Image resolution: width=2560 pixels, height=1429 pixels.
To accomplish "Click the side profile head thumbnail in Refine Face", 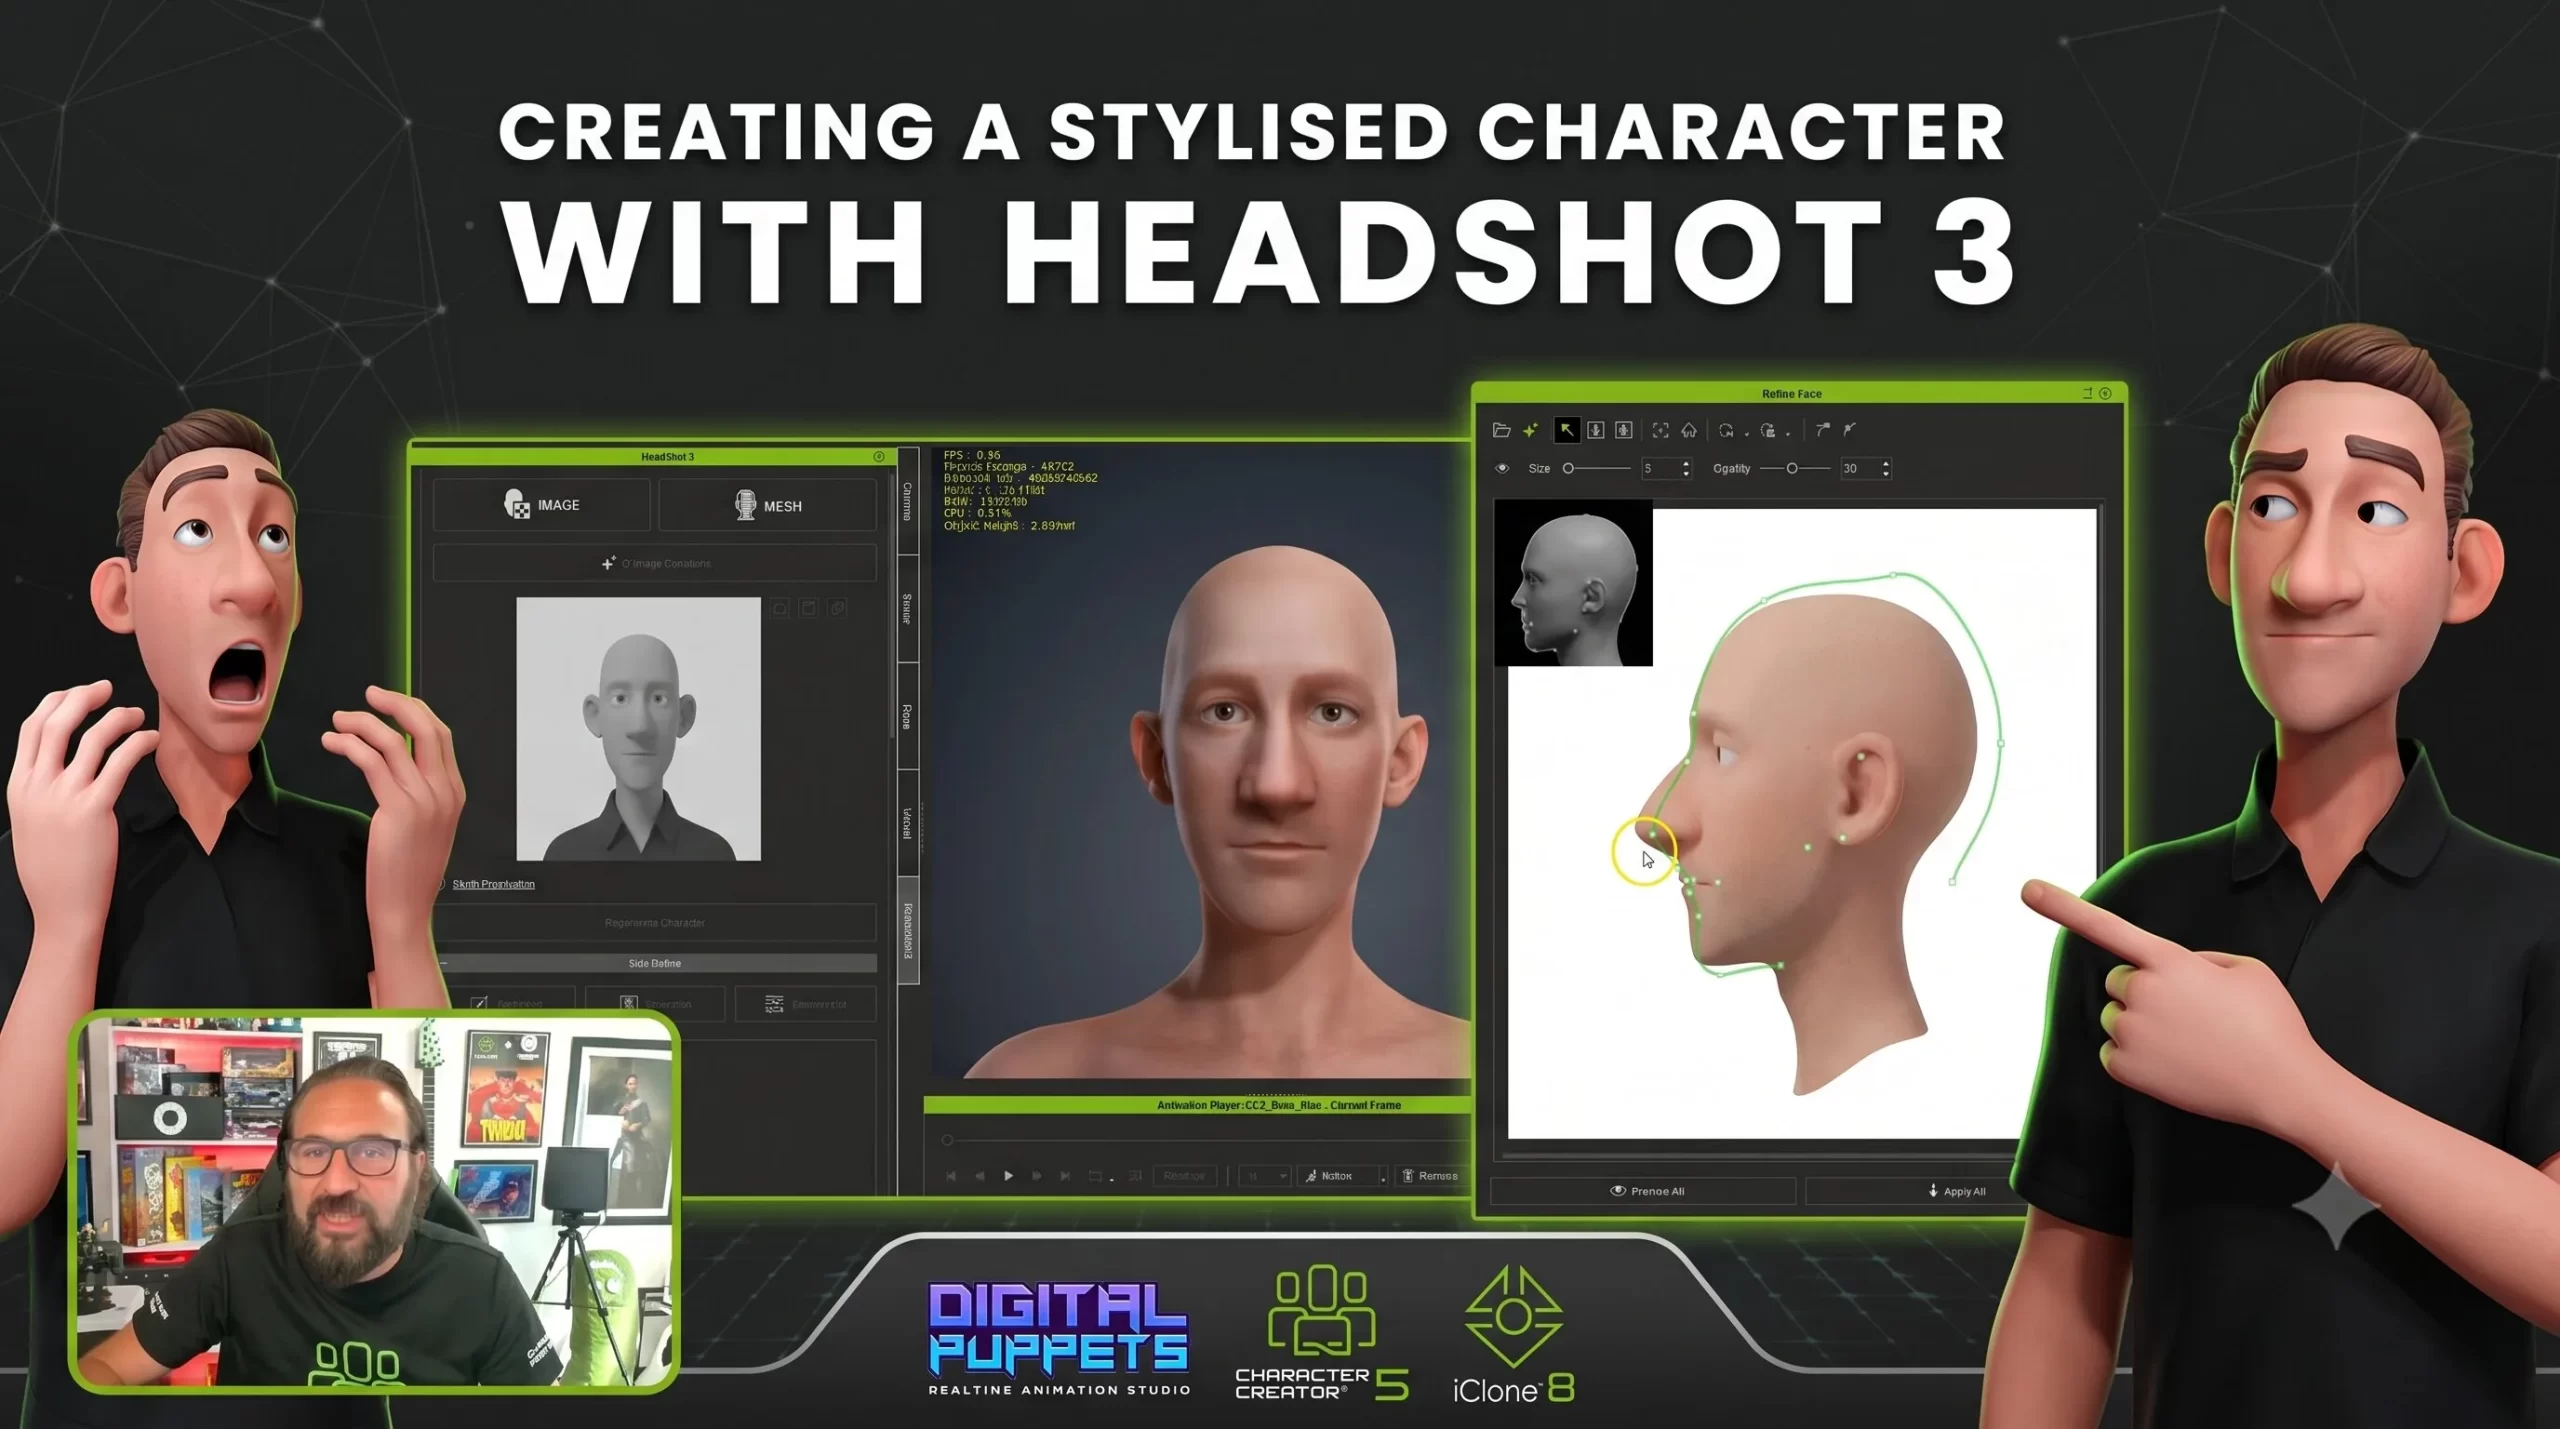I will (x=1573, y=583).
